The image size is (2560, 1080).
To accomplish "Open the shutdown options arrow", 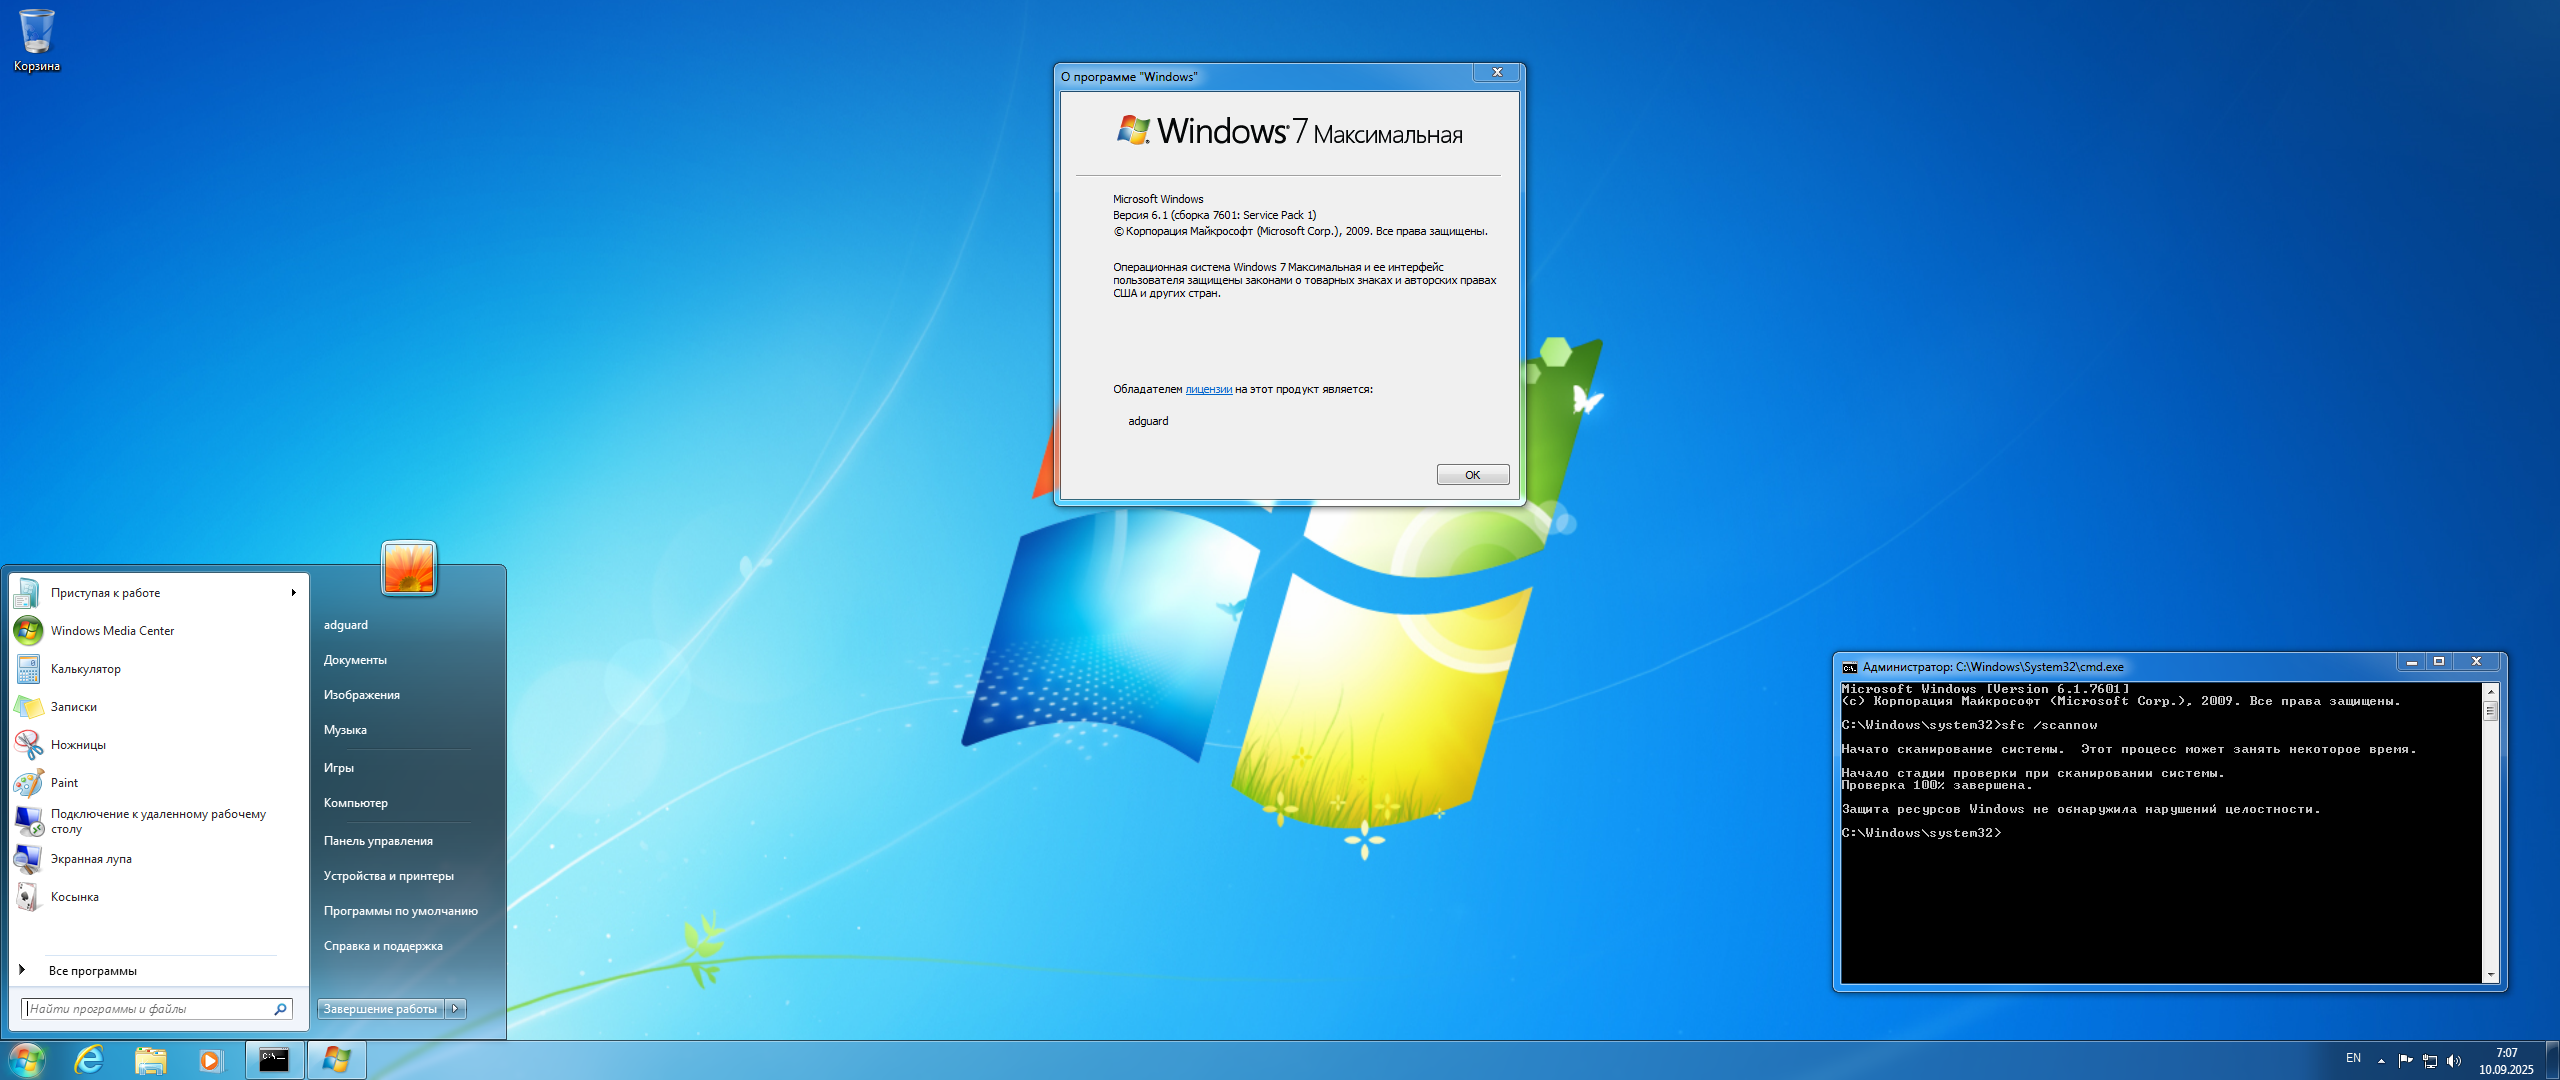I will point(456,1009).
